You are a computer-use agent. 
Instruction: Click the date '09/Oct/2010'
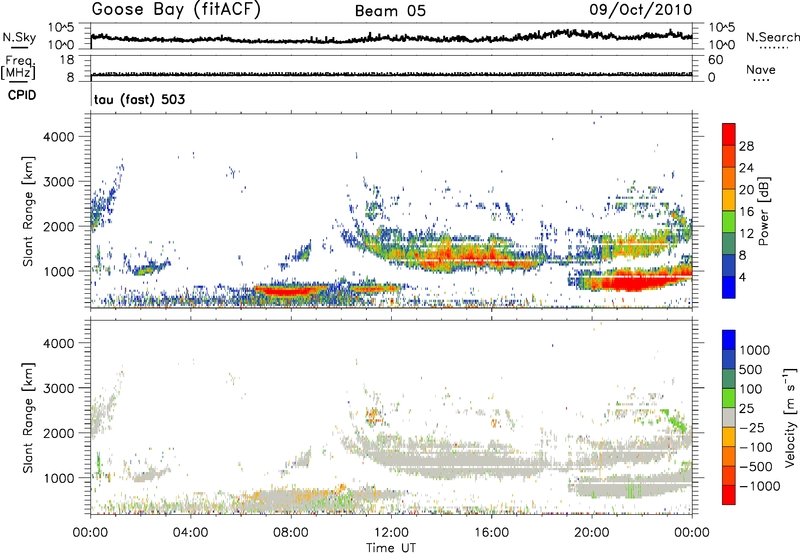coord(641,10)
